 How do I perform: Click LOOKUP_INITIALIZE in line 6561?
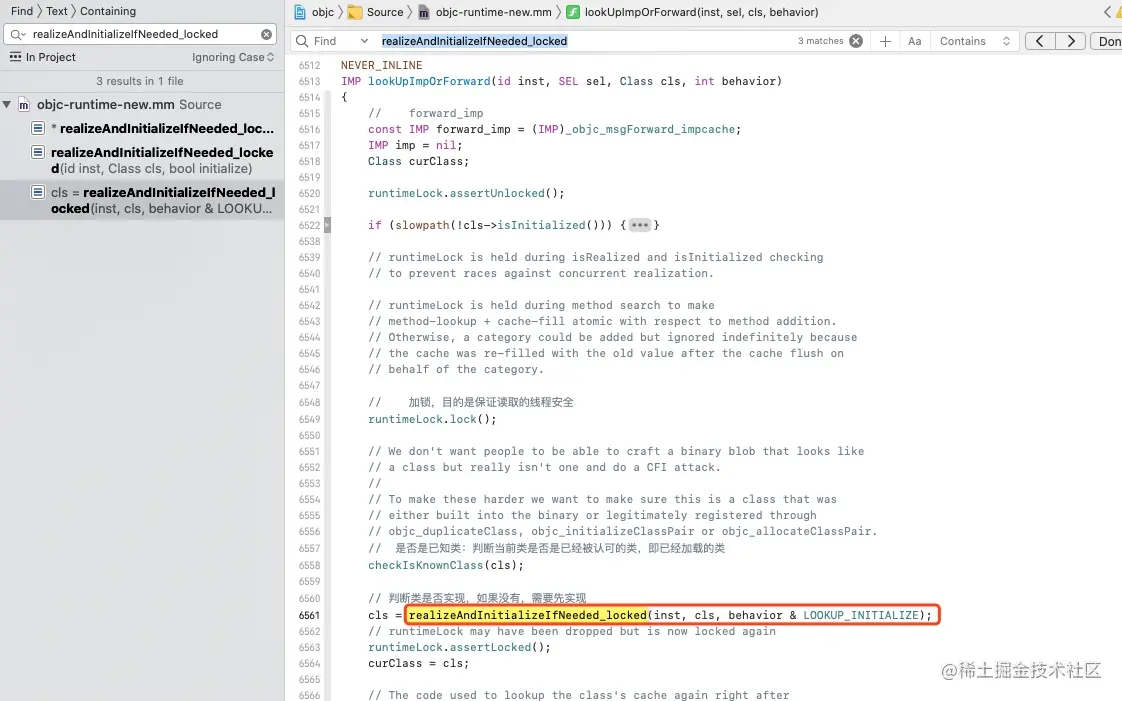click(861, 615)
